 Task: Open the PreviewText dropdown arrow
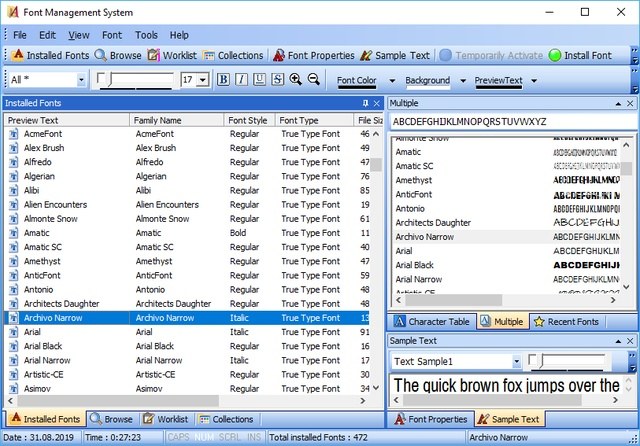[x=534, y=80]
